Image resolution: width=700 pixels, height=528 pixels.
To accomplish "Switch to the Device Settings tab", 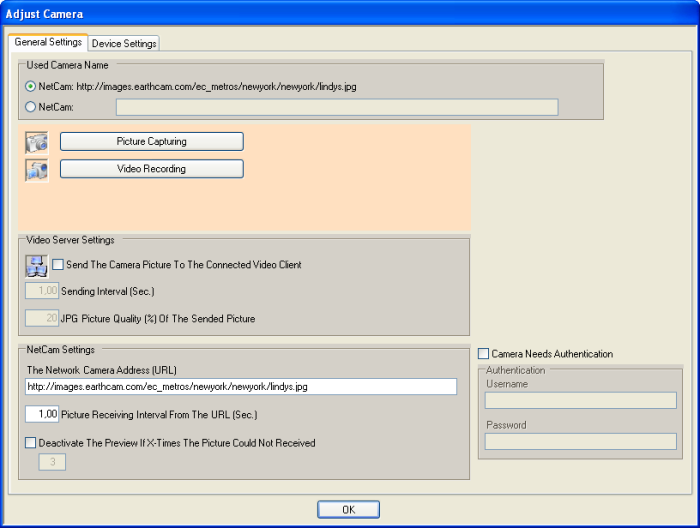I will [x=124, y=43].
